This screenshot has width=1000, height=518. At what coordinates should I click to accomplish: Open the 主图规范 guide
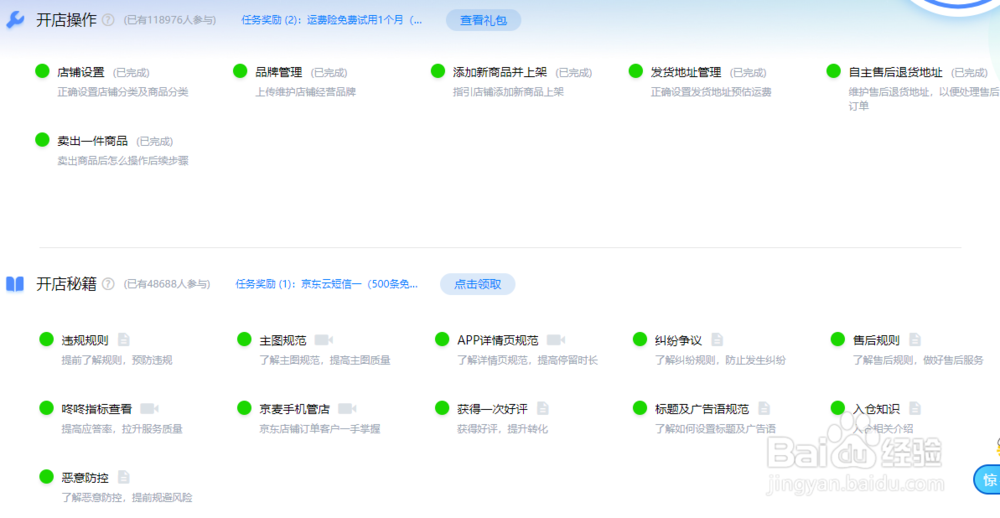click(283, 340)
